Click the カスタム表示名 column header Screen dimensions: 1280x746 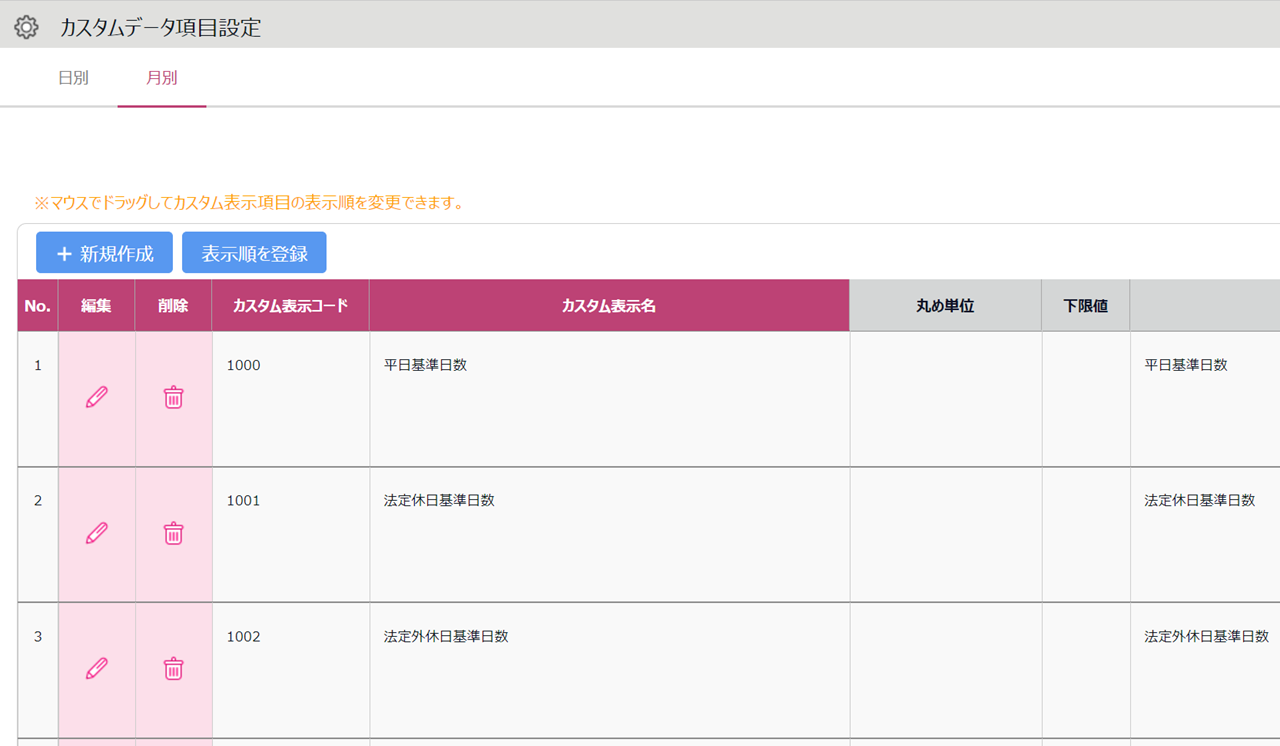610,306
